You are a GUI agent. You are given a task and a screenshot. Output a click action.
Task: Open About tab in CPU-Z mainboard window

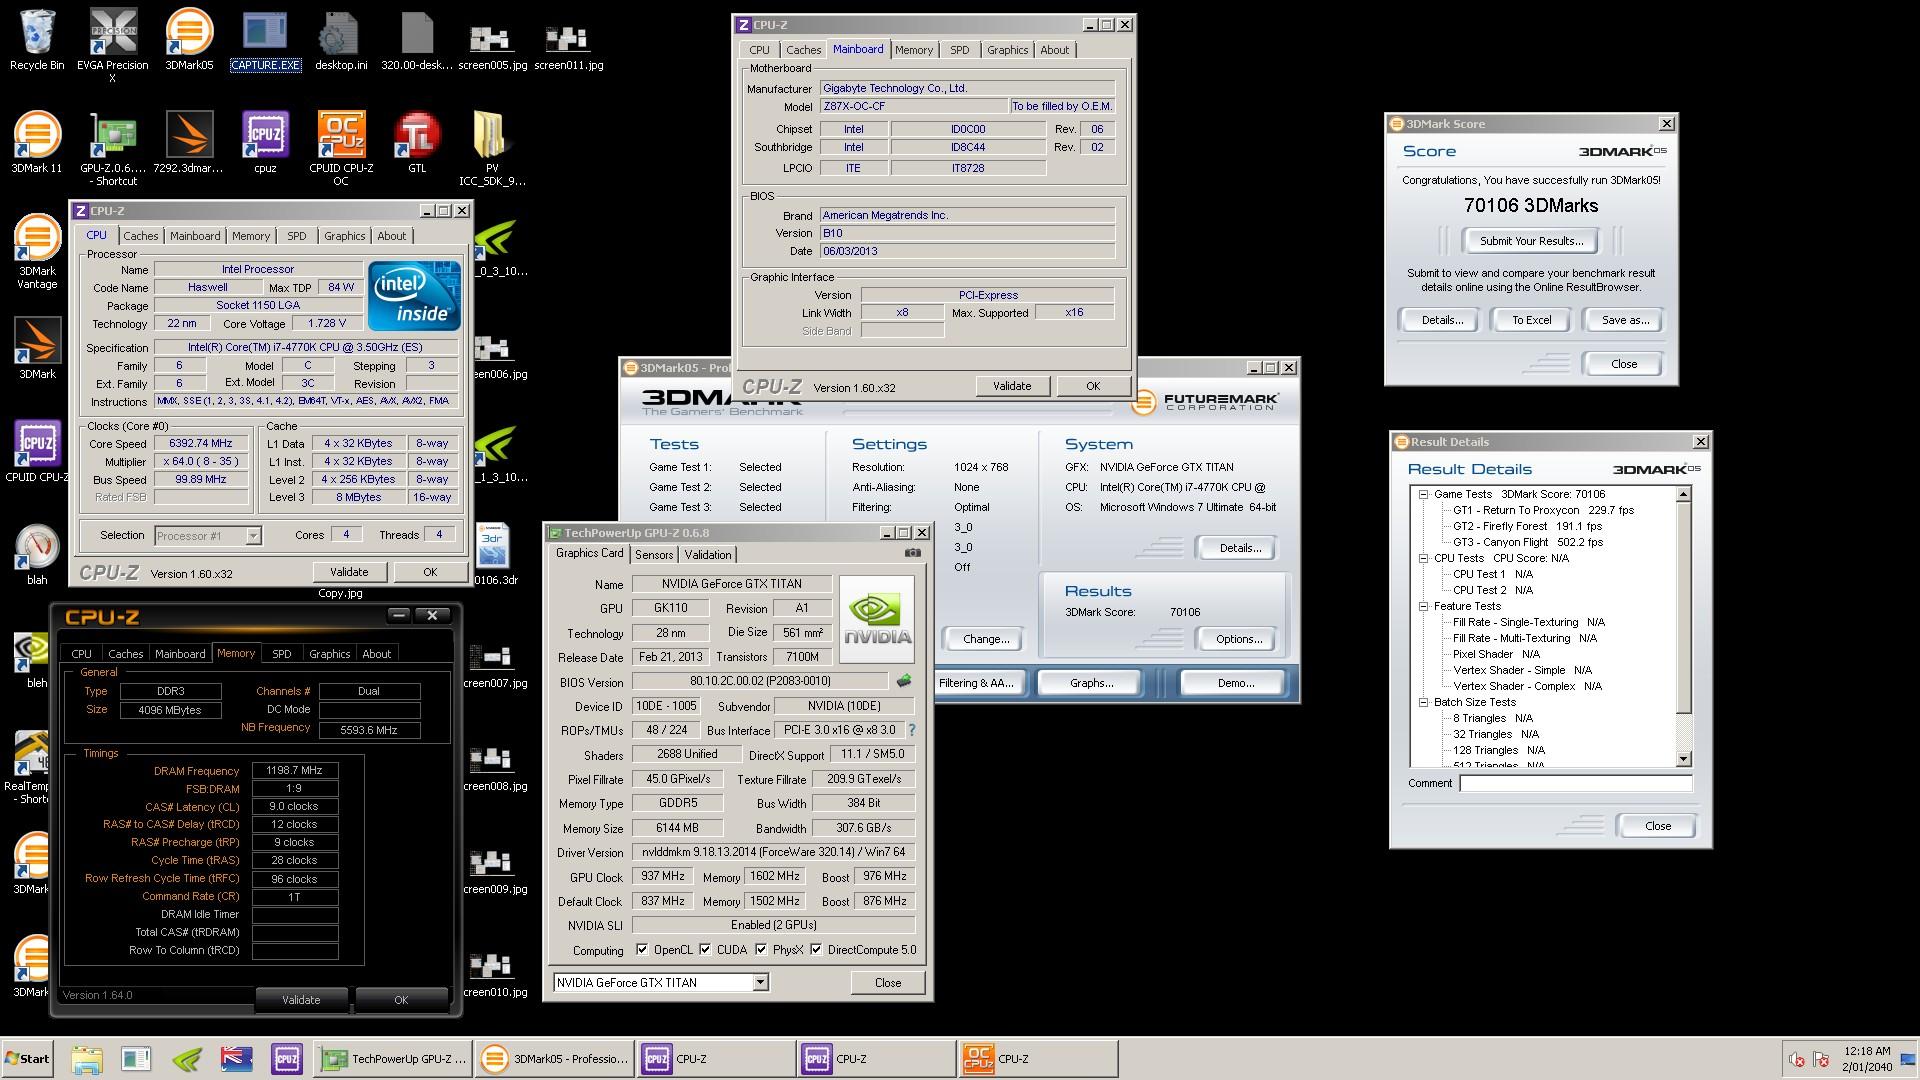pos(1055,50)
